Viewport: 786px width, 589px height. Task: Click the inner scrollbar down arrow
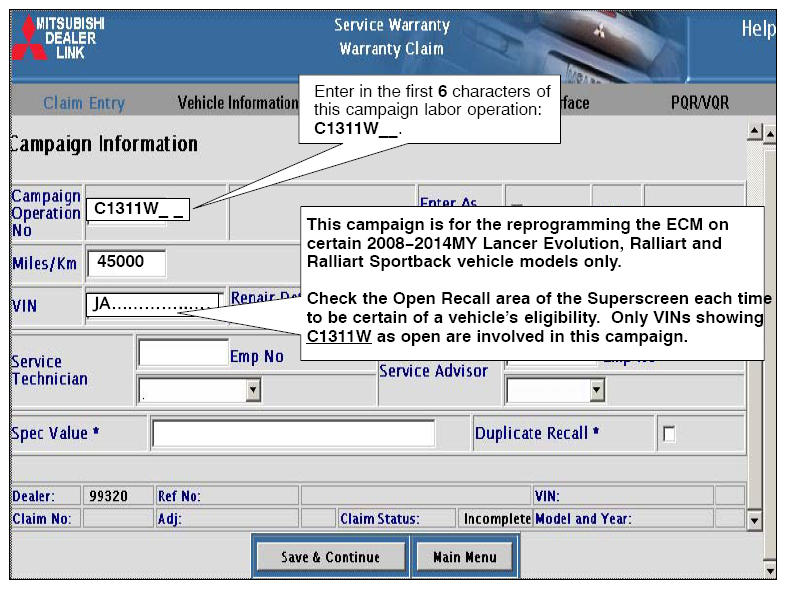[754, 520]
